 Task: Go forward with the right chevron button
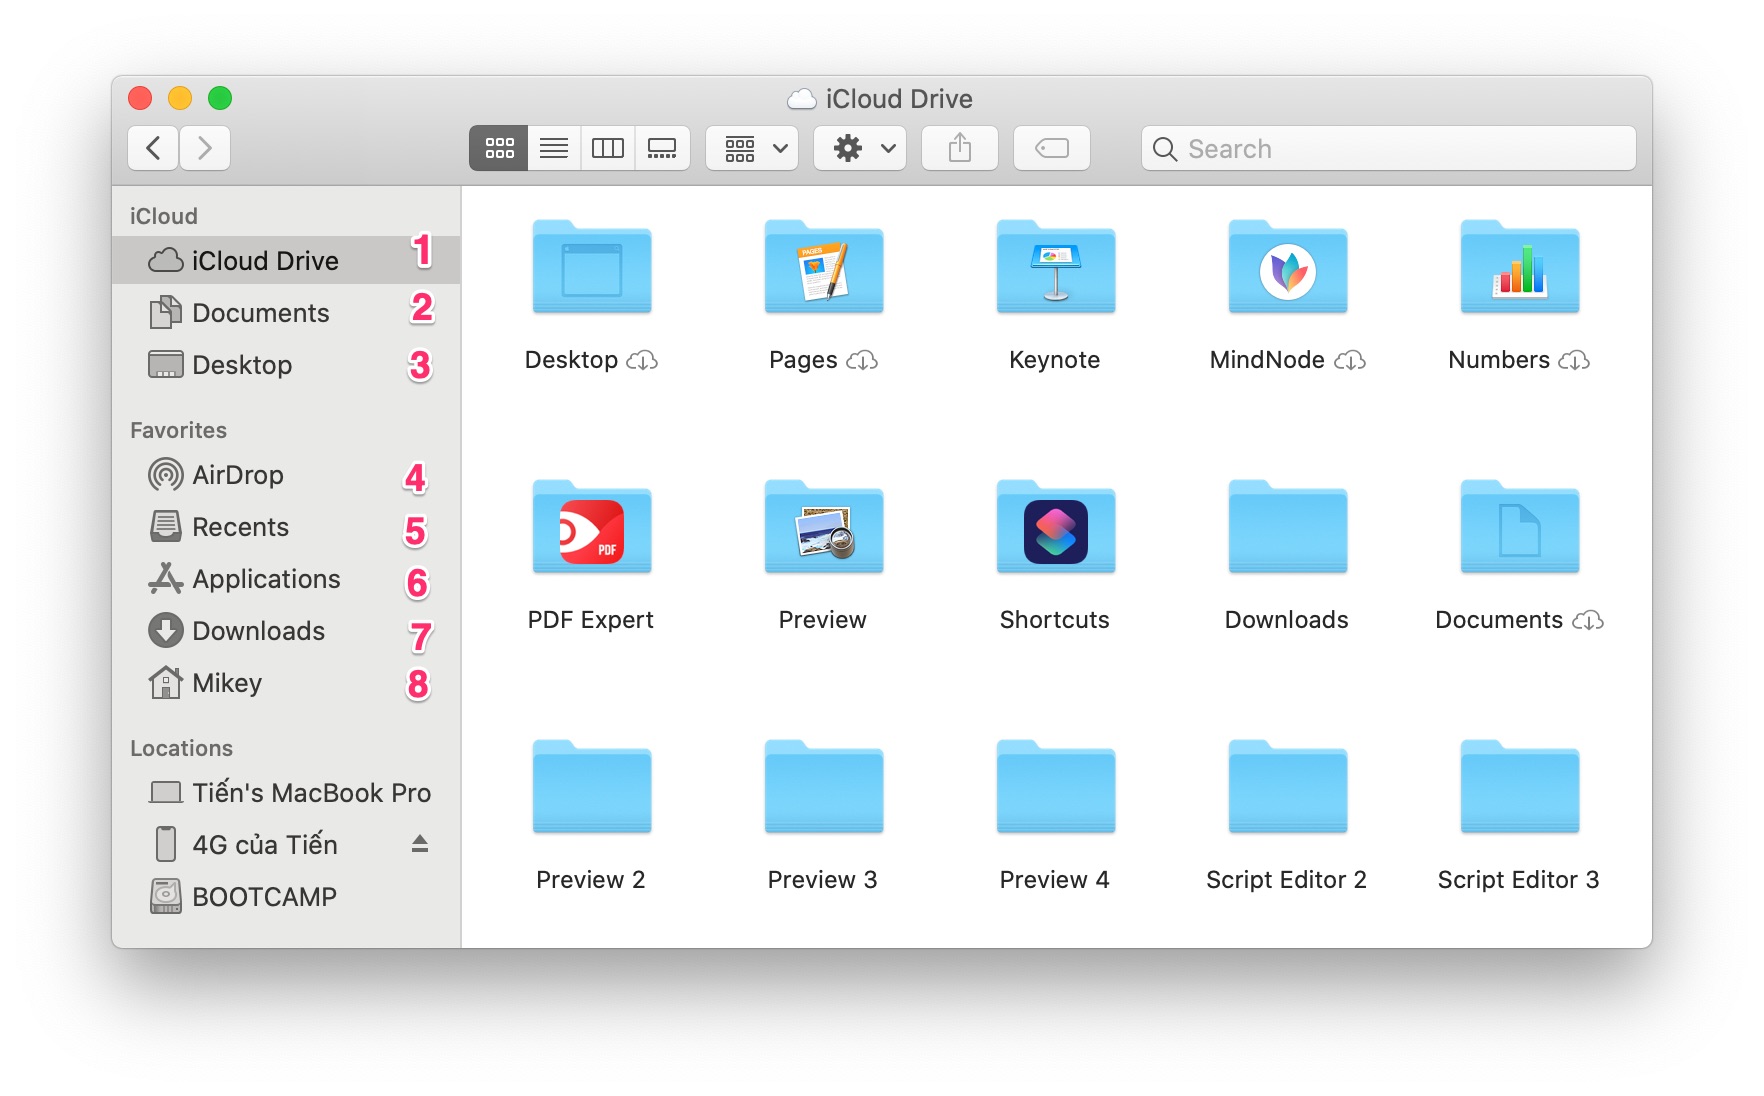pos(205,148)
